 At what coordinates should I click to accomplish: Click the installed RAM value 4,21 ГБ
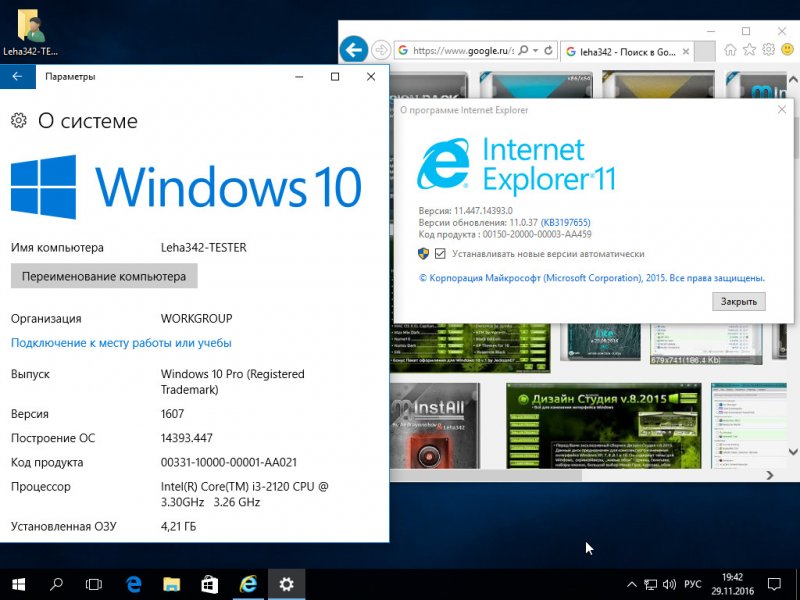coord(178,526)
